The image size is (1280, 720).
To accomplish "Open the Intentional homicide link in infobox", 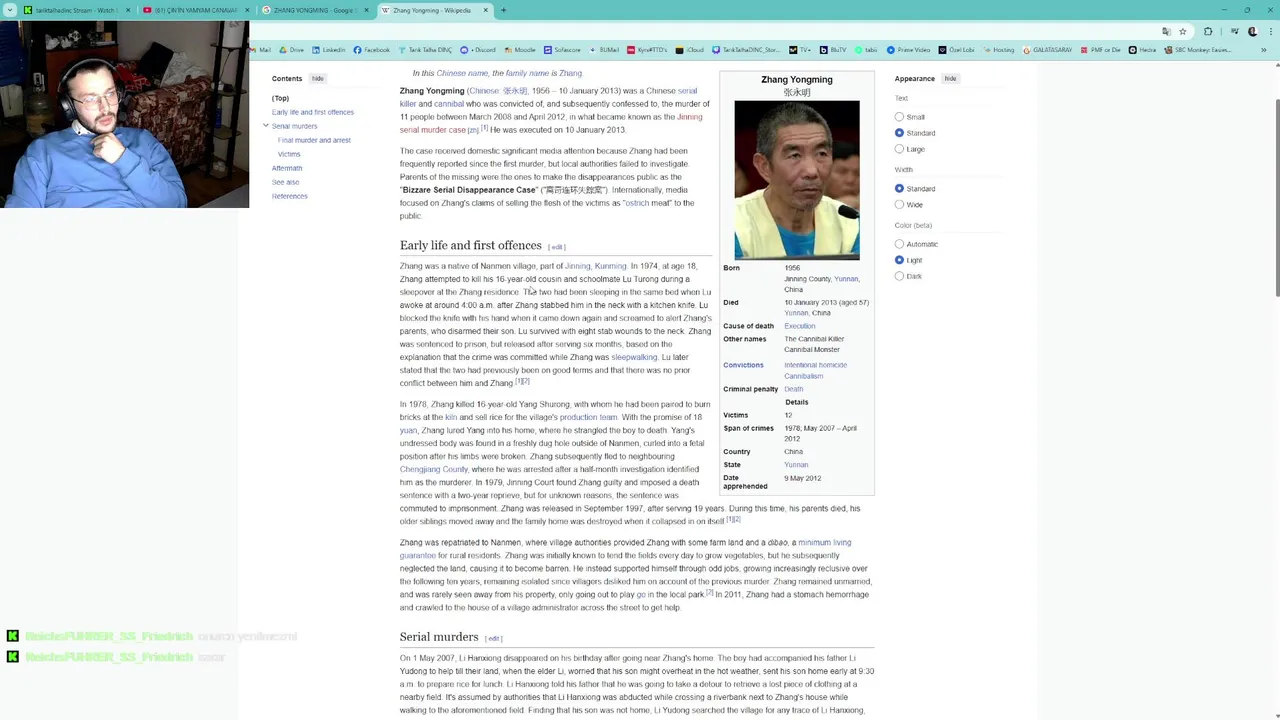I will [x=815, y=365].
